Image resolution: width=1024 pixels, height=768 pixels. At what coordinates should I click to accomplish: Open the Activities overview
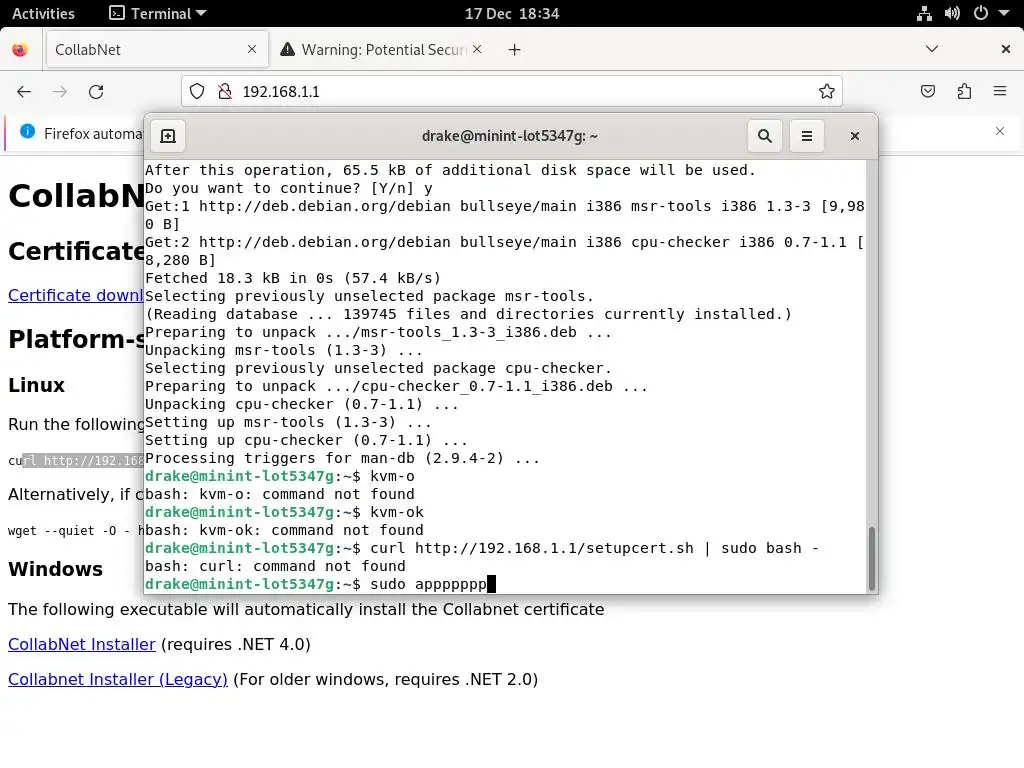point(43,13)
